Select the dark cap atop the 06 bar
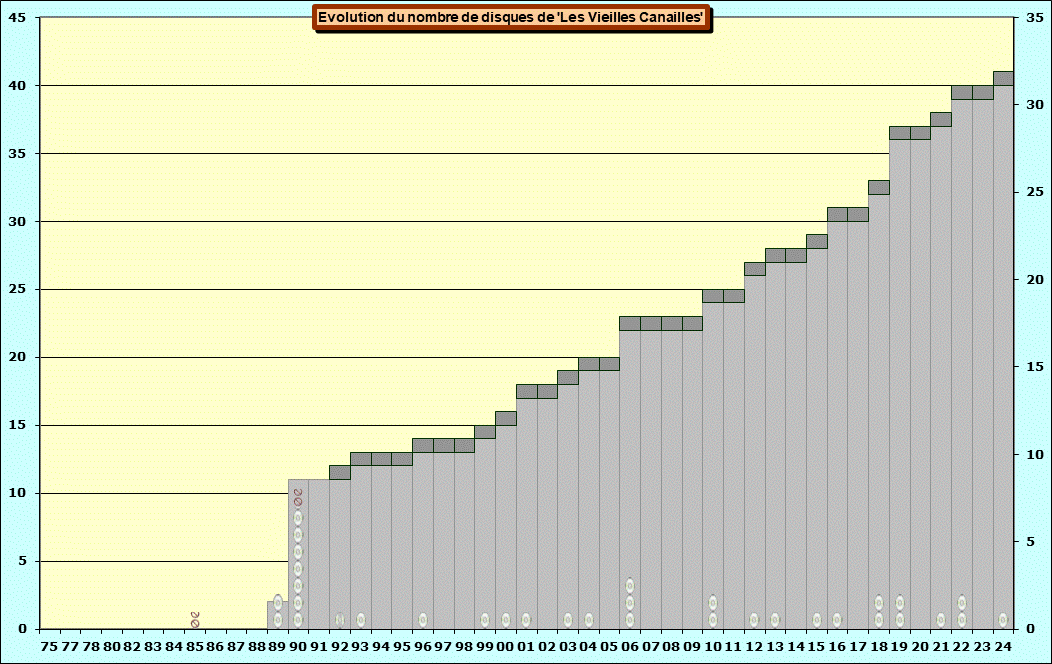1052x664 pixels. [x=630, y=323]
